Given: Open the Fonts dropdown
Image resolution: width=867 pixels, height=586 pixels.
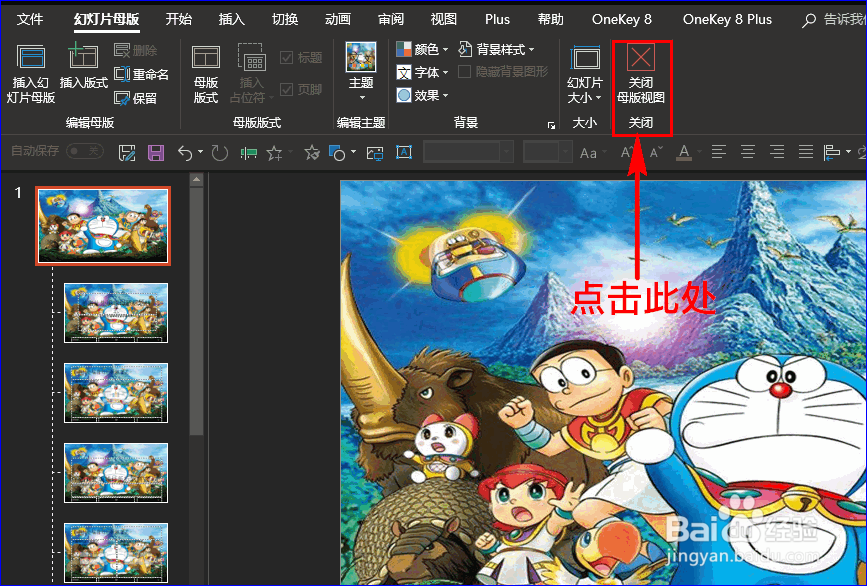Looking at the screenshot, I should [422, 72].
